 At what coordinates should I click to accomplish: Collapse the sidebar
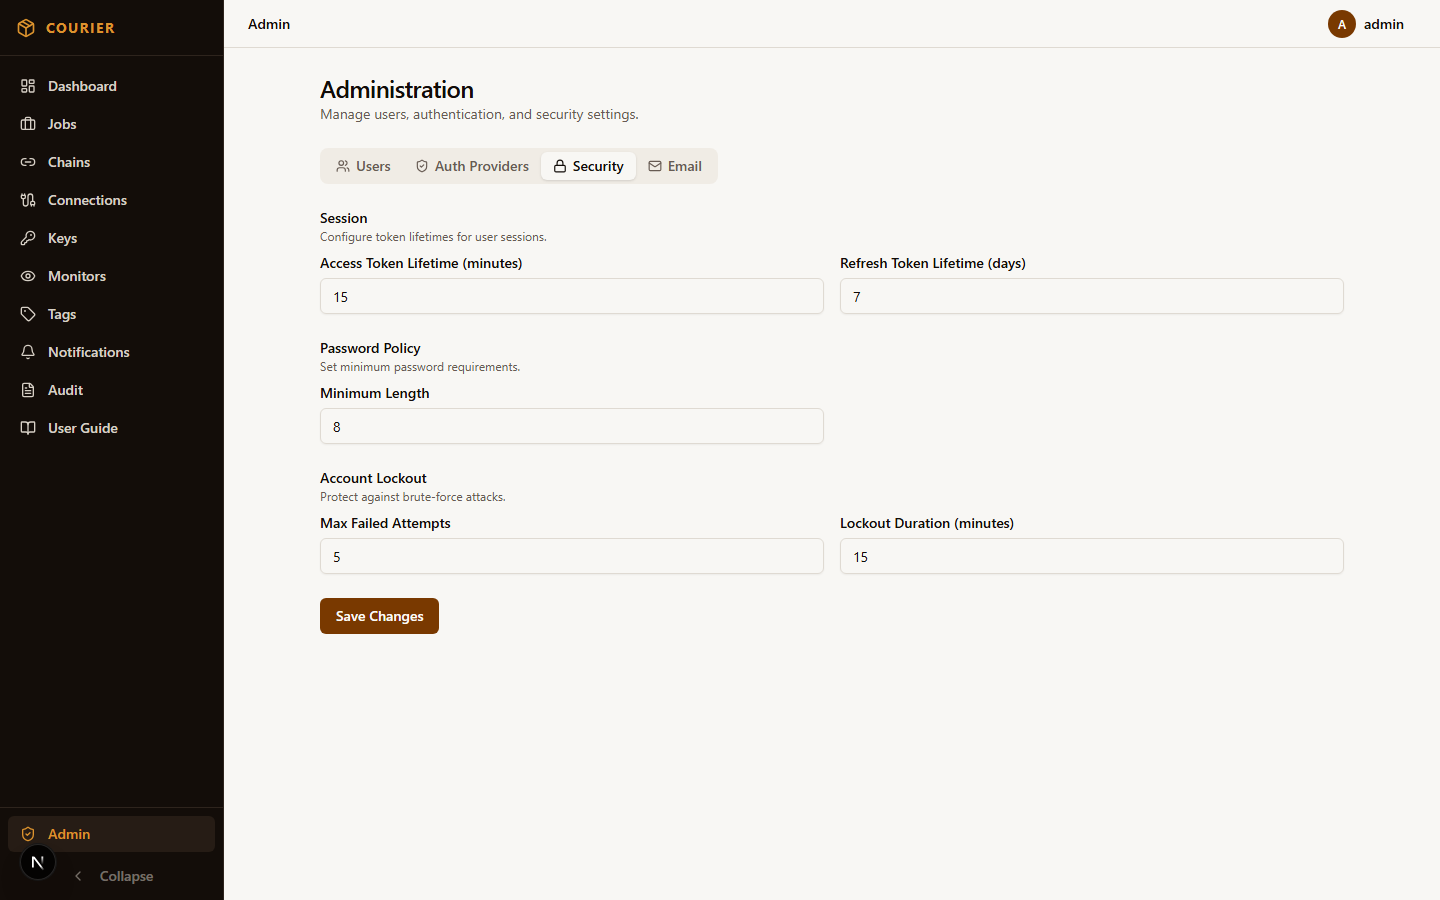(114, 876)
